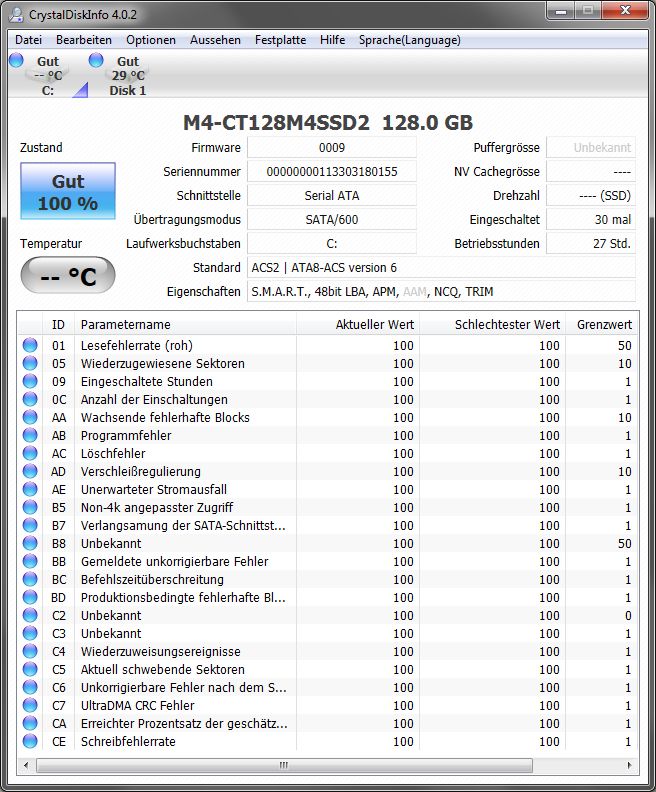Sort by the ID column header
Screen dimensions: 656x792
coord(59,324)
